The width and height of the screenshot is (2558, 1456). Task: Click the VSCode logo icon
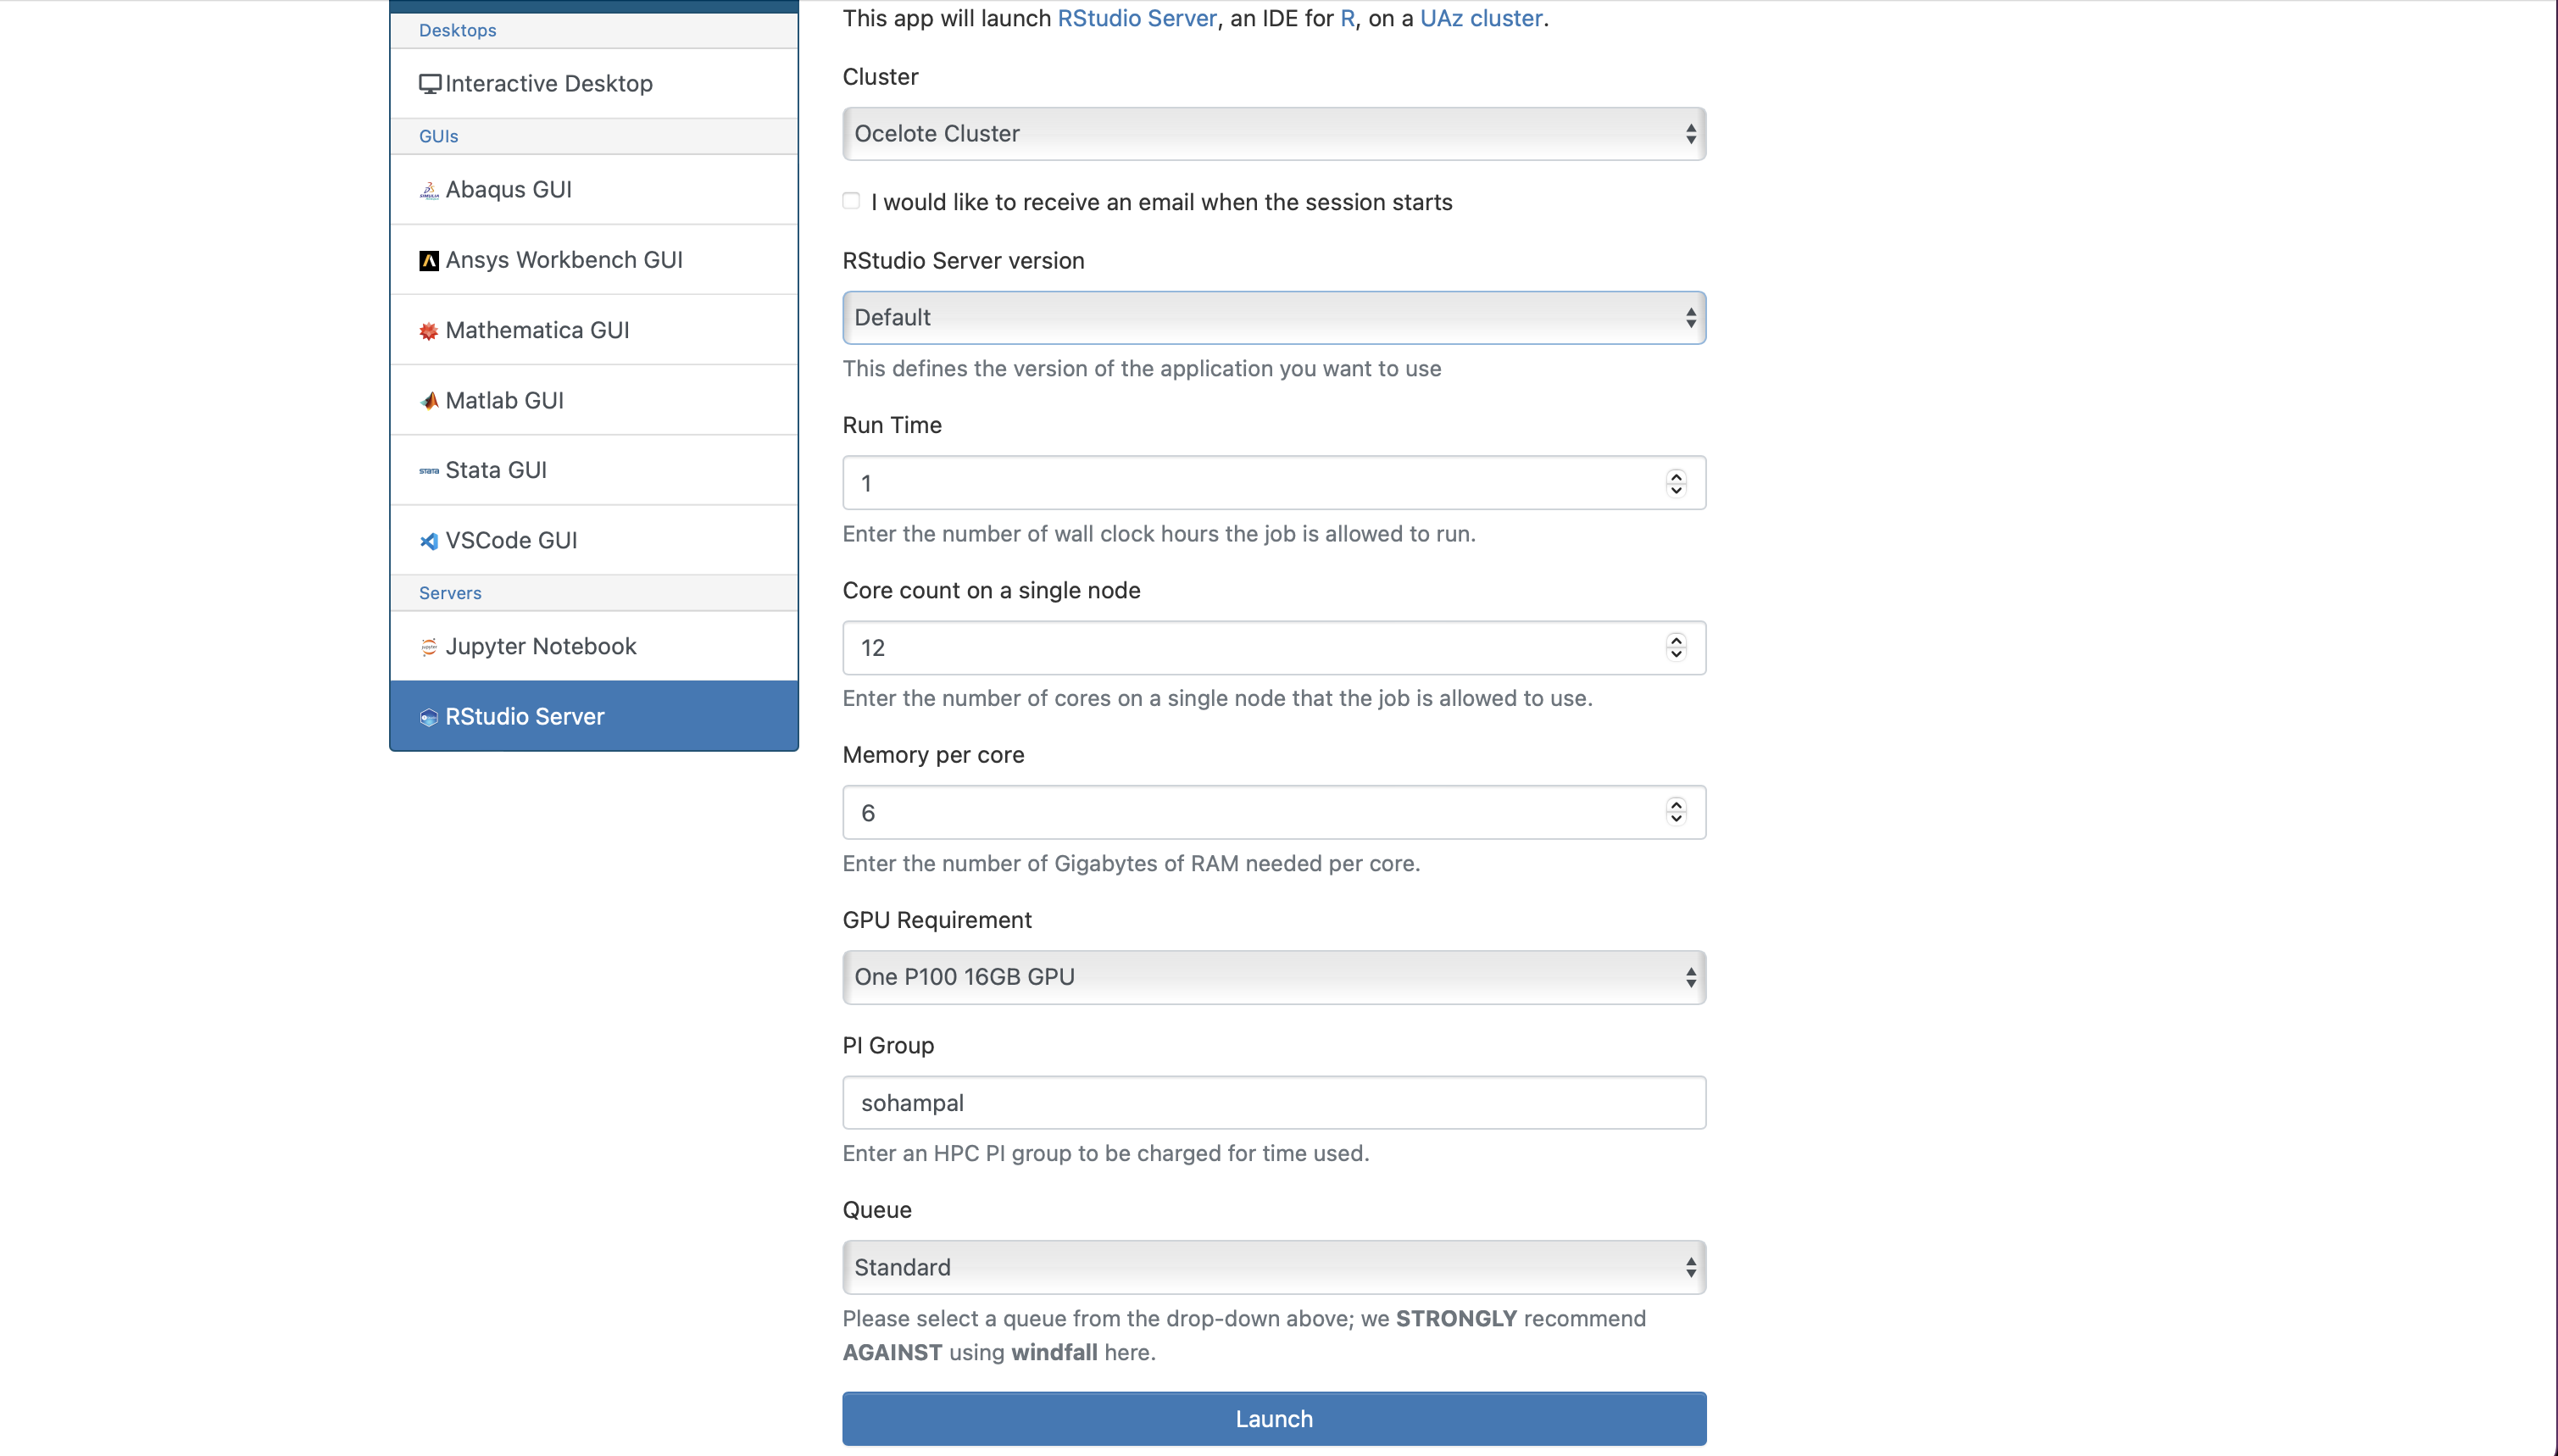(x=429, y=541)
